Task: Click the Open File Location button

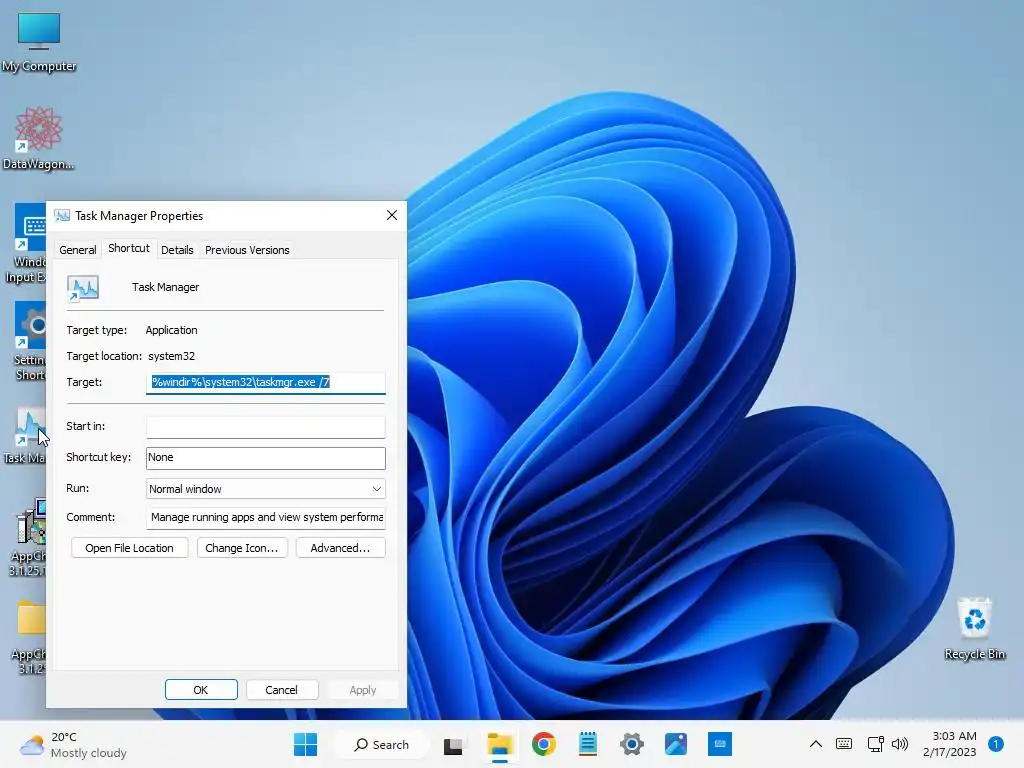Action: click(x=129, y=548)
